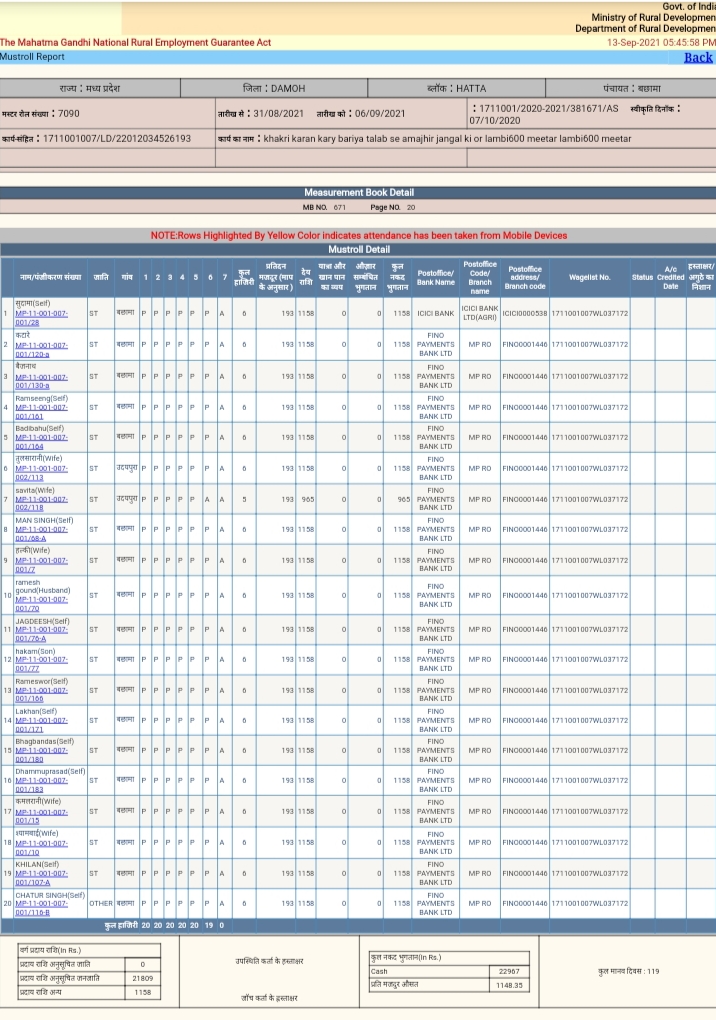Click the district value 'DAMOH'
The image size is (716, 1020).
(x=288, y=88)
